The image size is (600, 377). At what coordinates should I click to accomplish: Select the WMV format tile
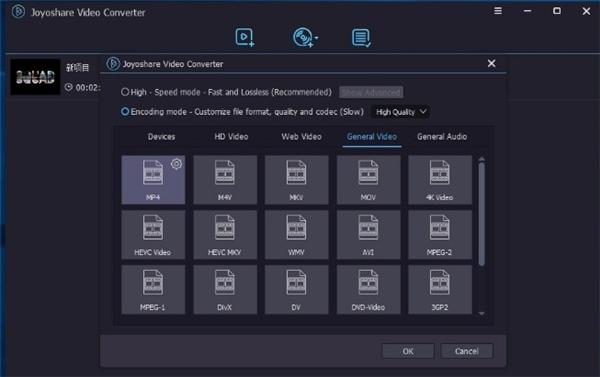297,235
